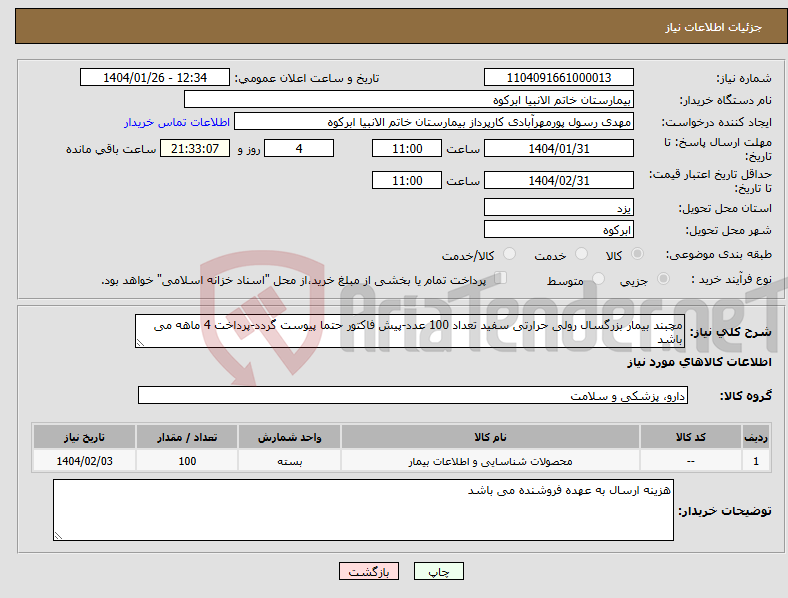Select the کالا radio button
788x598 pixels.
click(x=637, y=254)
